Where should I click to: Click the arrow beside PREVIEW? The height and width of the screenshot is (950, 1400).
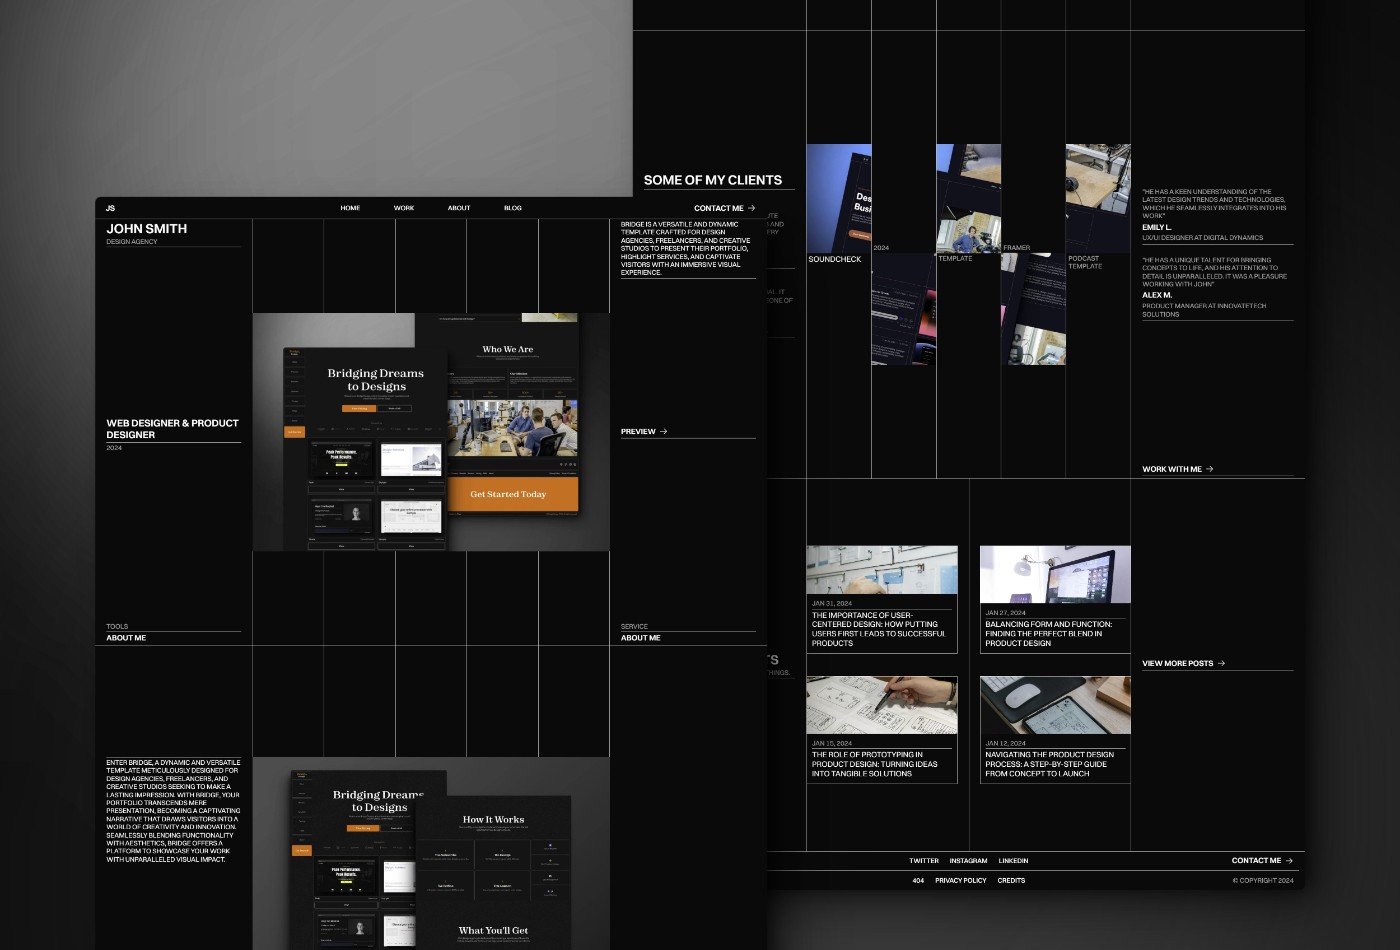coord(662,431)
